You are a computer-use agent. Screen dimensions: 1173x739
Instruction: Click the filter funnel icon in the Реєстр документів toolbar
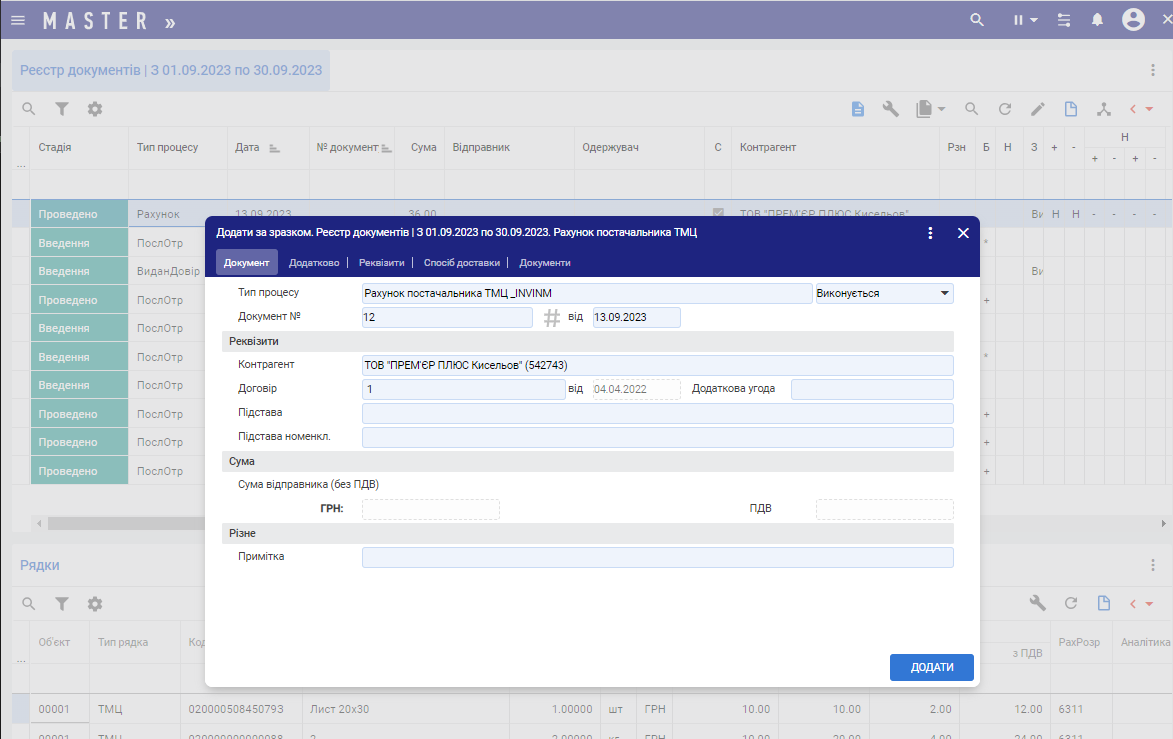click(x=62, y=109)
